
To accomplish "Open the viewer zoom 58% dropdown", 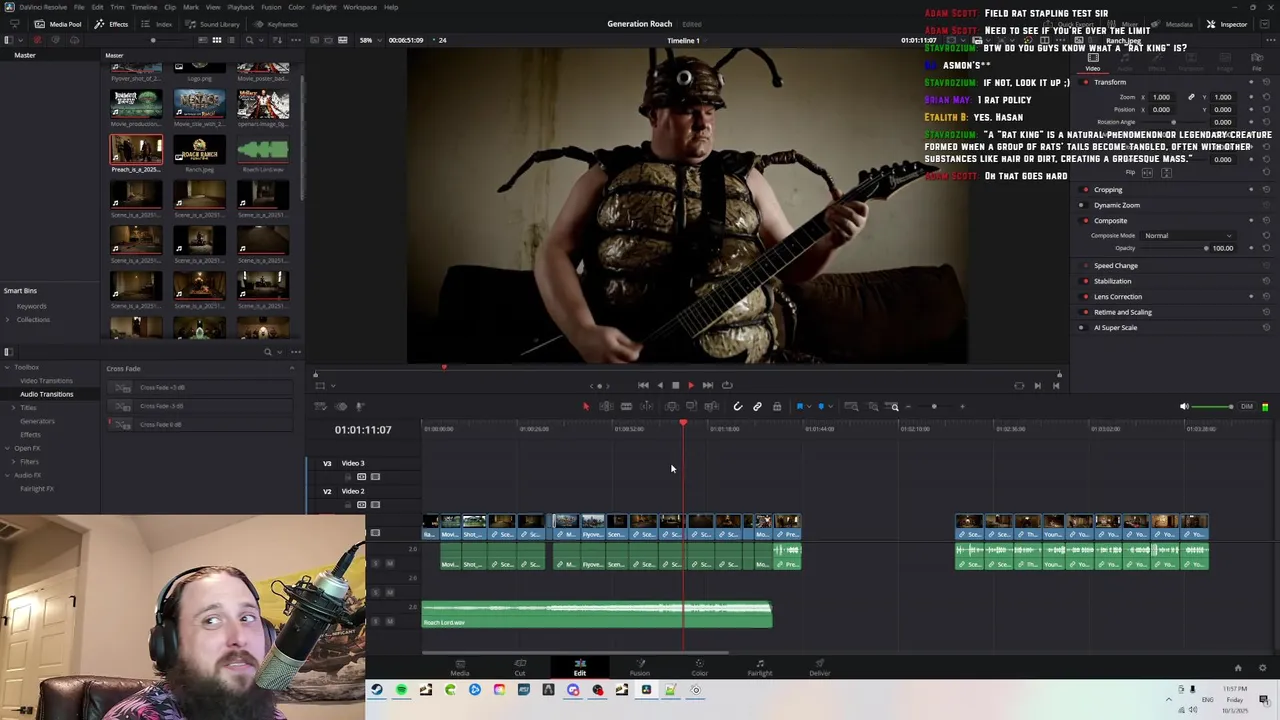I will point(369,40).
